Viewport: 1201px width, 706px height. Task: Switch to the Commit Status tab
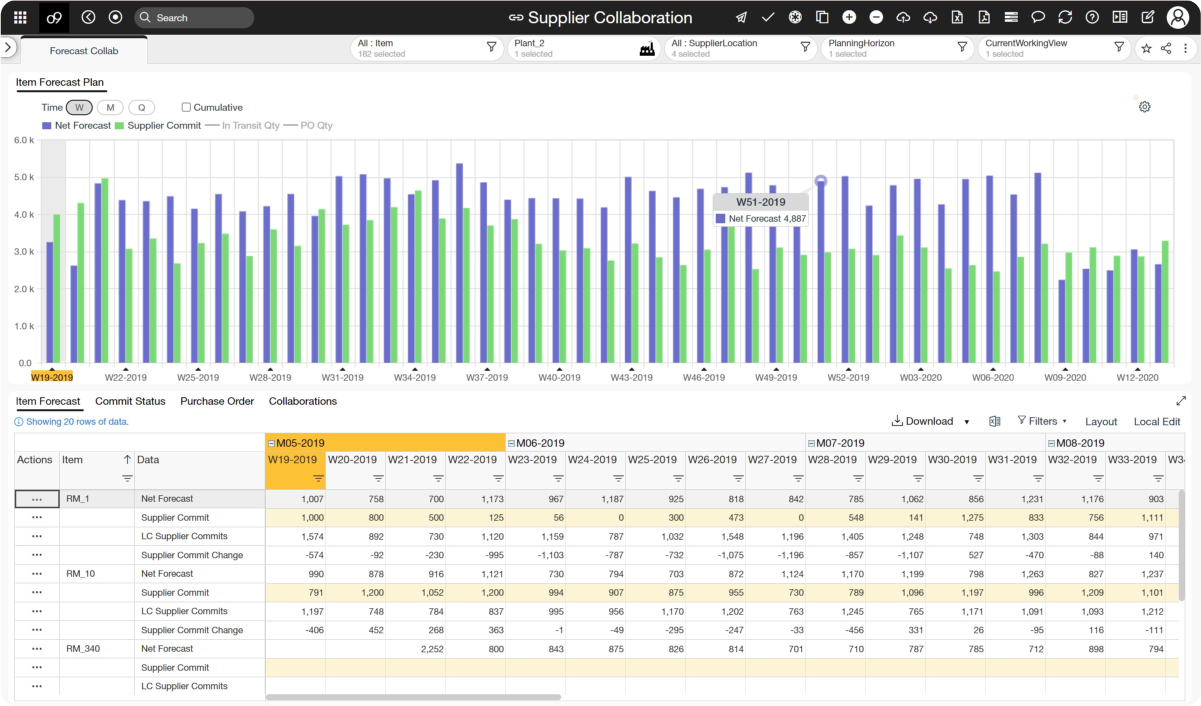pyautogui.click(x=130, y=401)
